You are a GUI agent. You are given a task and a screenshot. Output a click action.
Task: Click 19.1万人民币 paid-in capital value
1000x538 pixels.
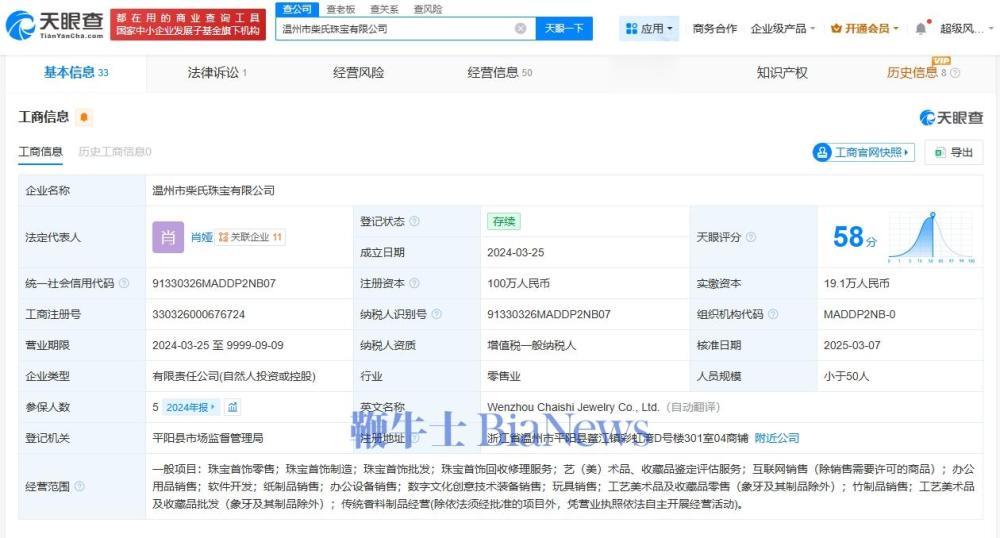[857, 283]
